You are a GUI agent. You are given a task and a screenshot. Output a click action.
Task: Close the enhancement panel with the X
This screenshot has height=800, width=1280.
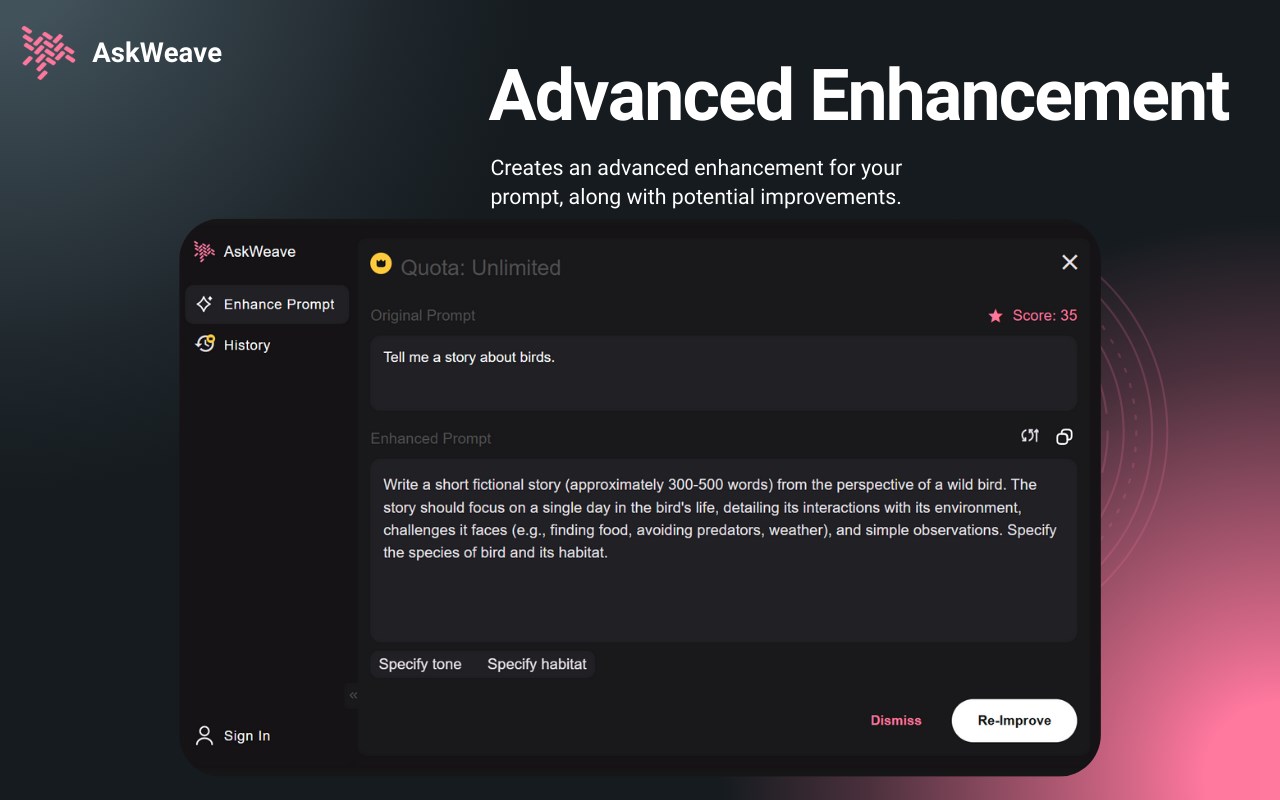click(x=1069, y=262)
